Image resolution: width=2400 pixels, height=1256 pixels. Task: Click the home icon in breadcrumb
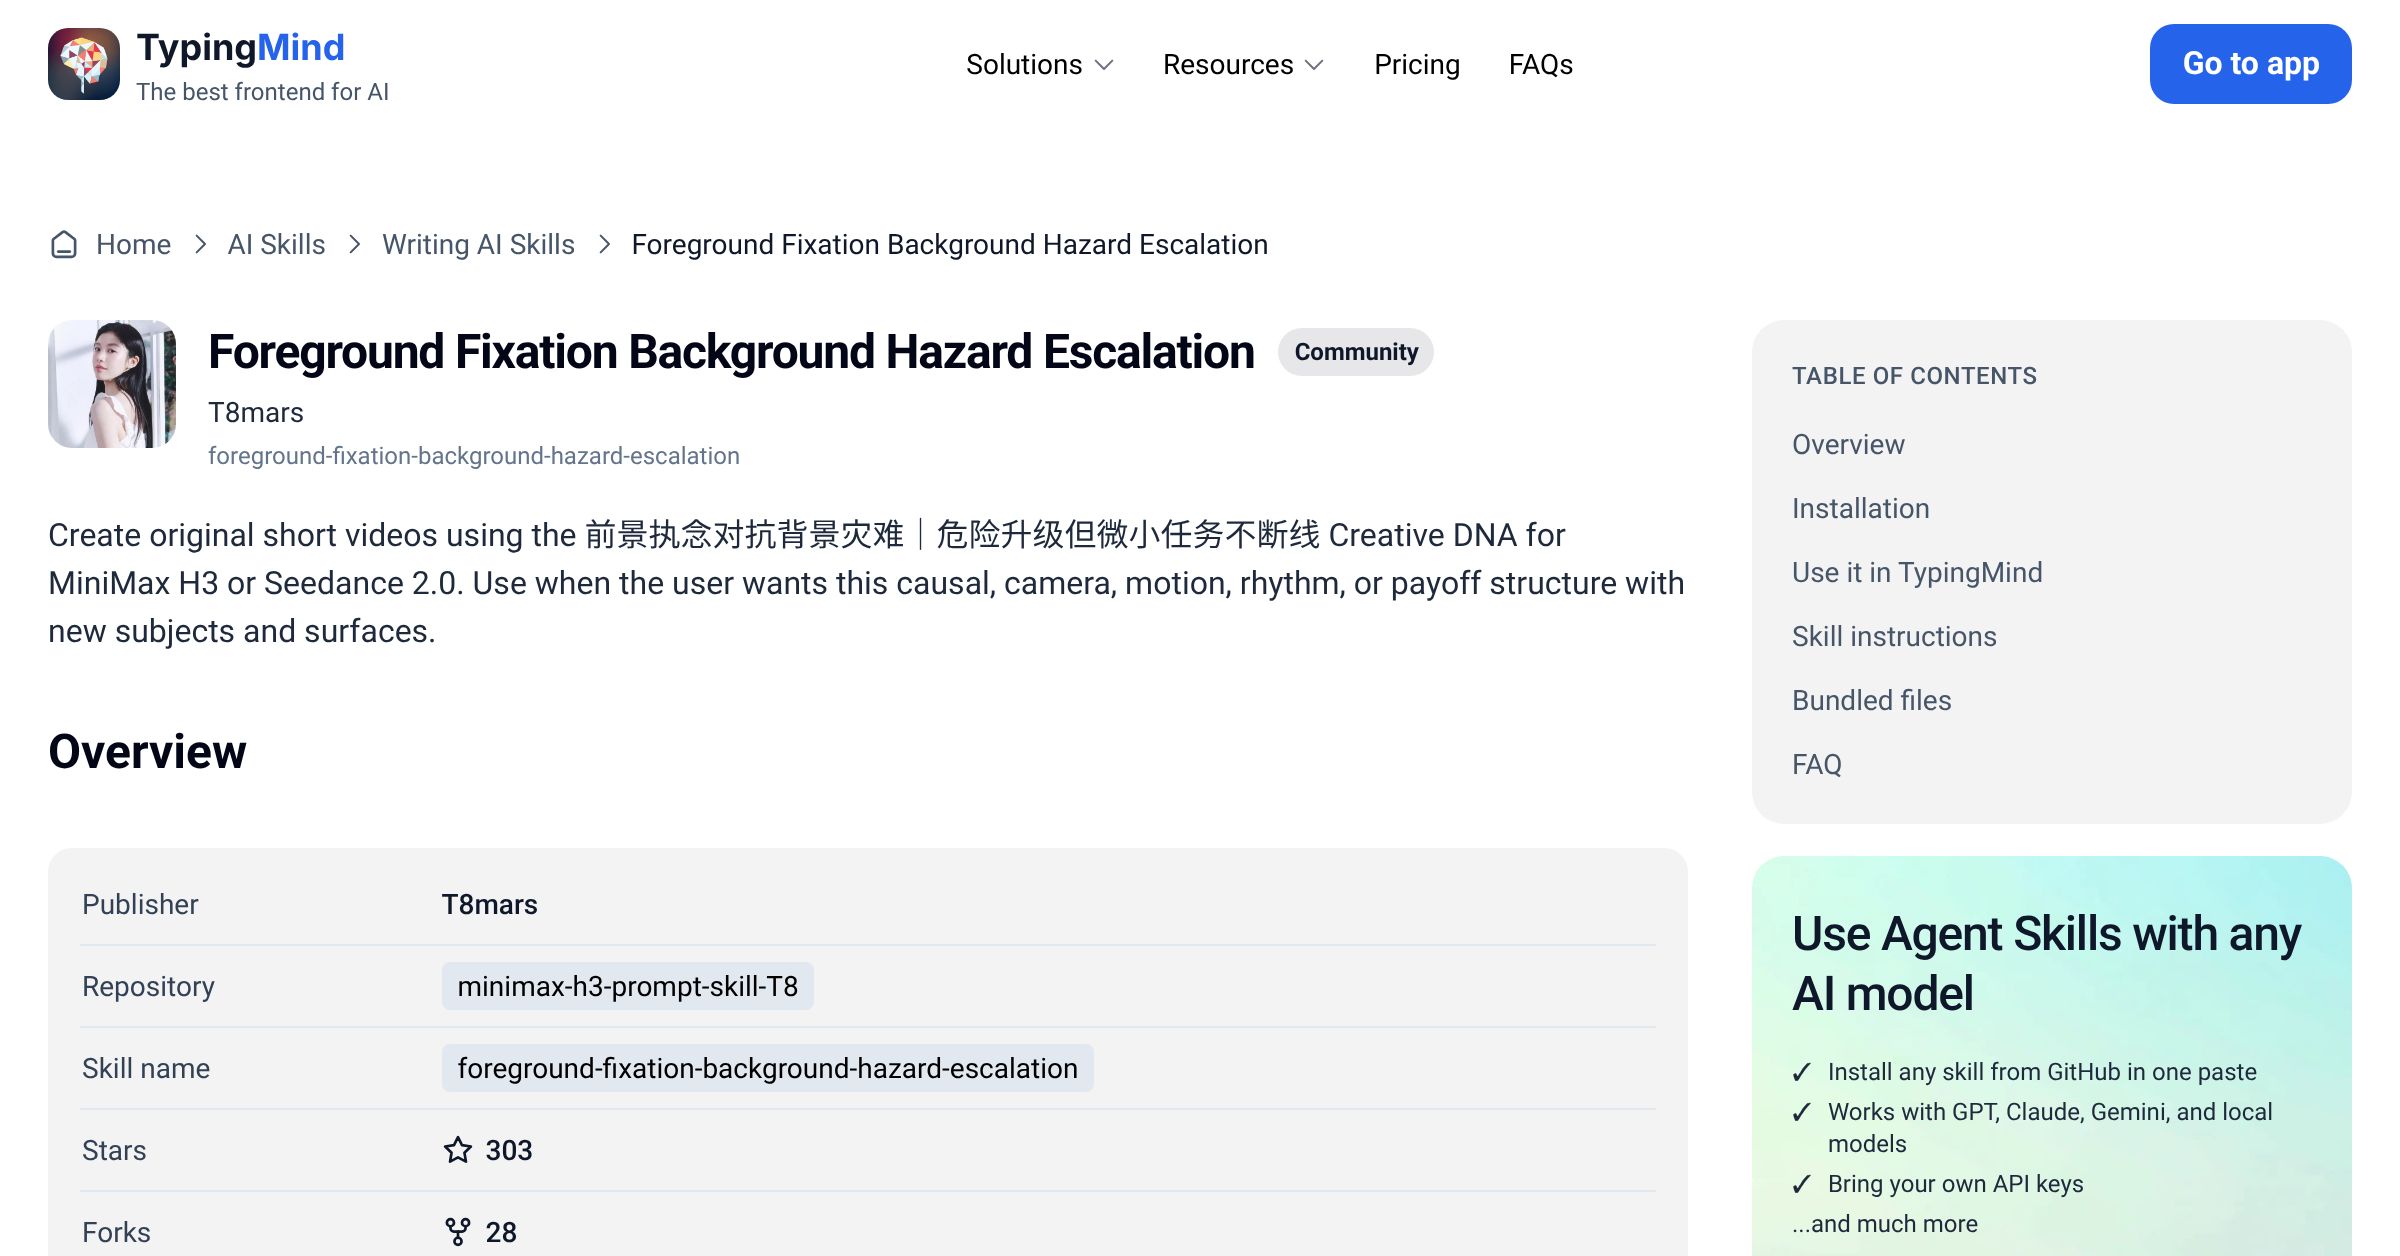click(x=64, y=245)
